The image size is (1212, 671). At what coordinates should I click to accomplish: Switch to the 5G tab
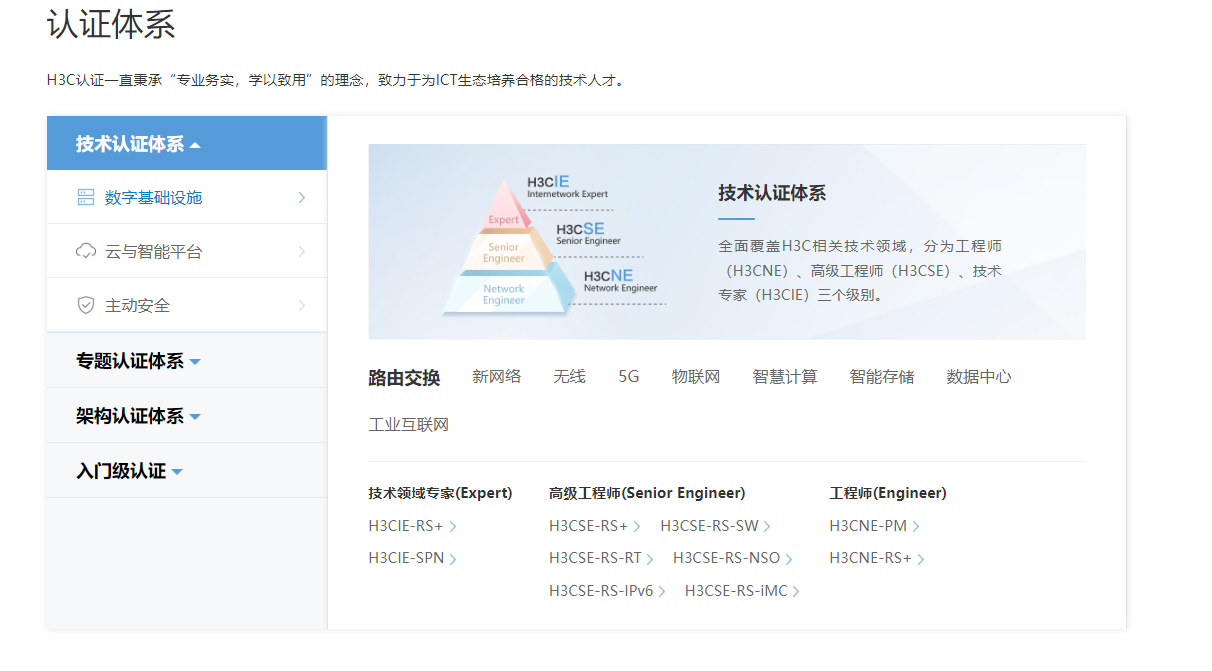[629, 376]
